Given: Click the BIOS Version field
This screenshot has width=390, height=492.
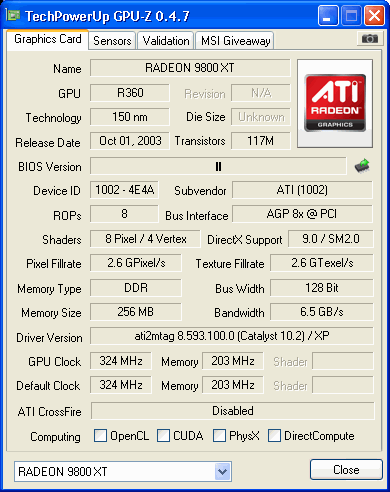Looking at the screenshot, I should click(x=218, y=166).
